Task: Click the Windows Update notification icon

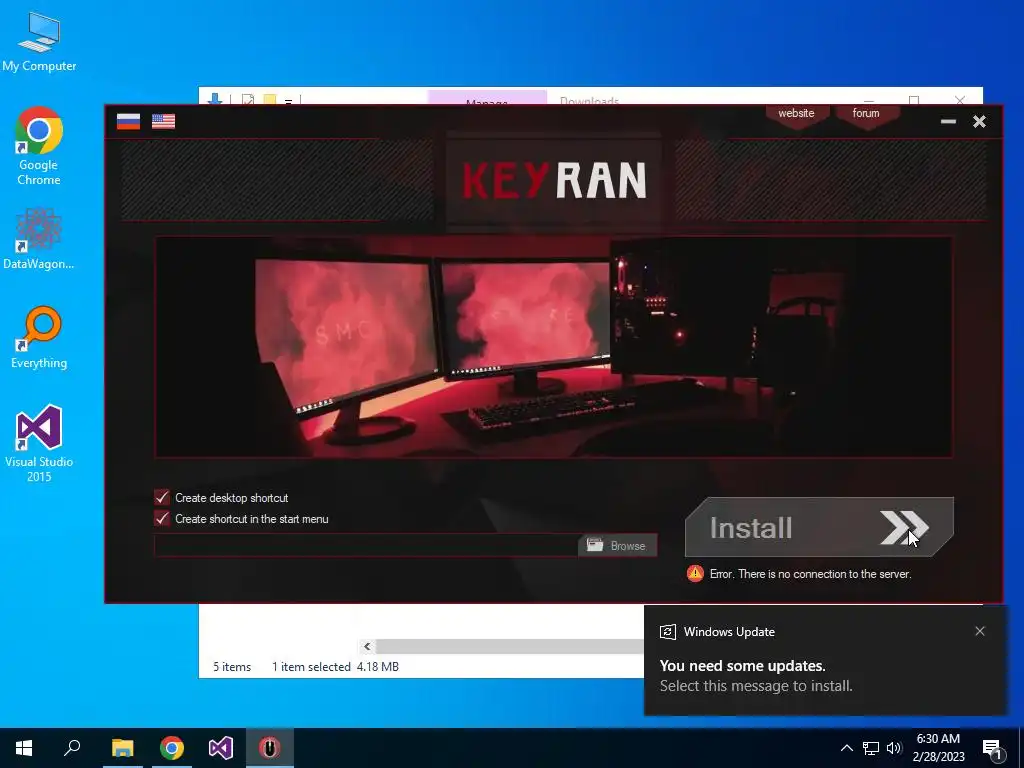Action: tap(667, 632)
